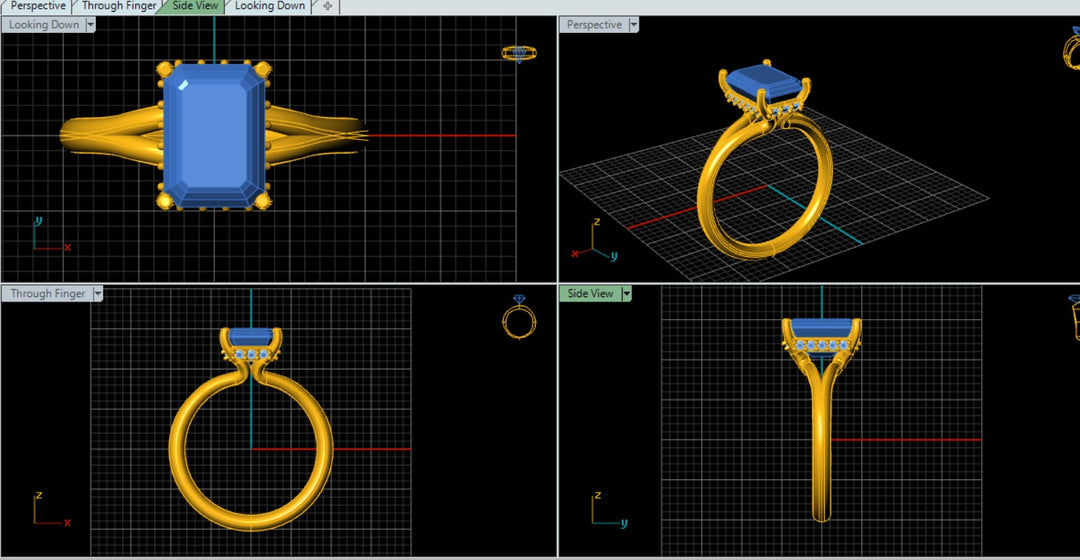Open the Through Finger tab
Viewport: 1080px width, 560px height.
(118, 6)
